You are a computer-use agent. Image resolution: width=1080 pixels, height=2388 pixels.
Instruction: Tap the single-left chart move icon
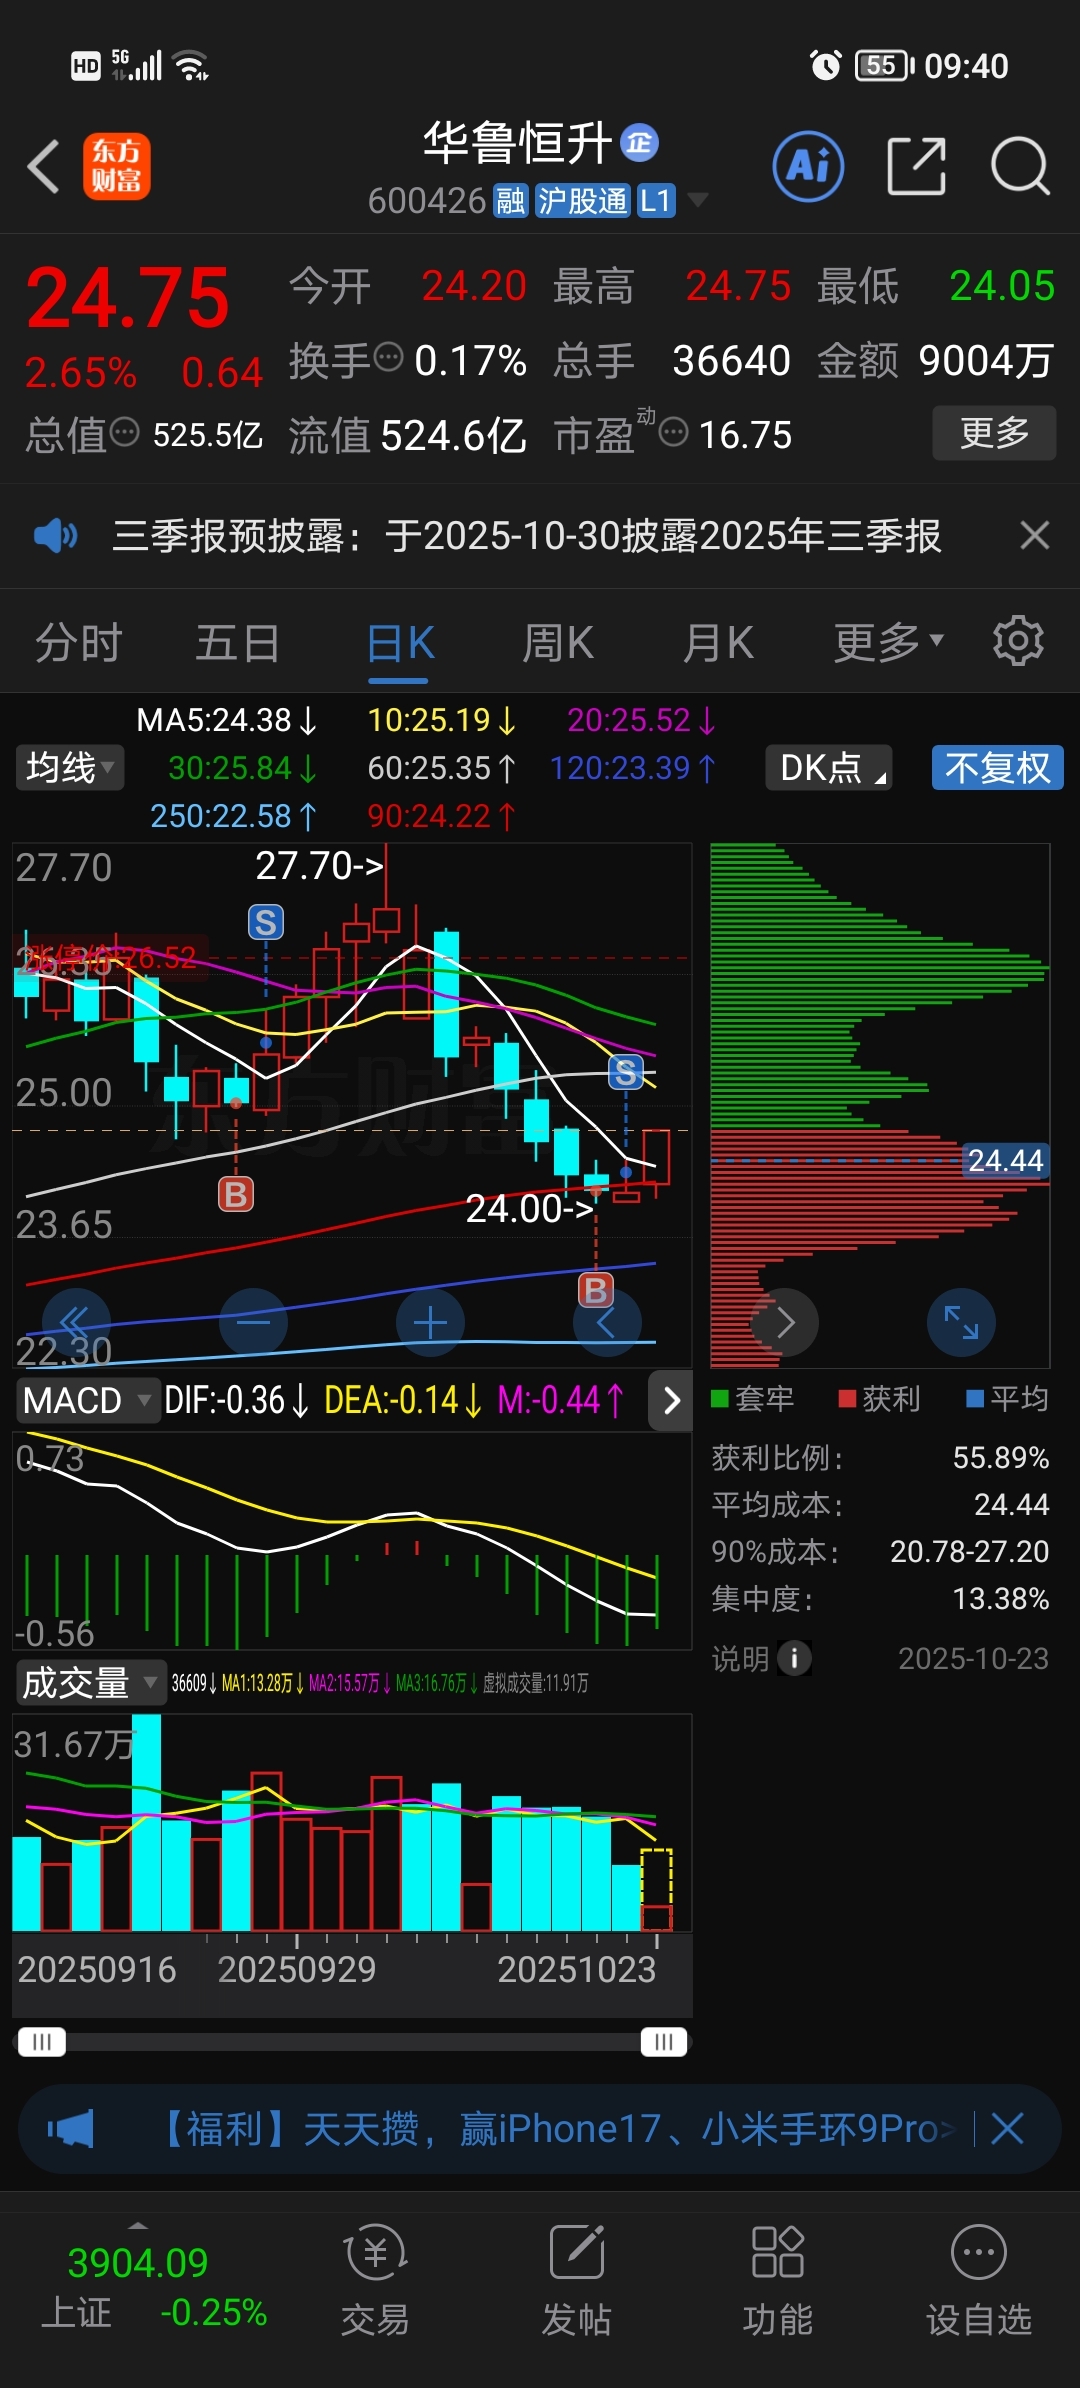coord(606,1322)
